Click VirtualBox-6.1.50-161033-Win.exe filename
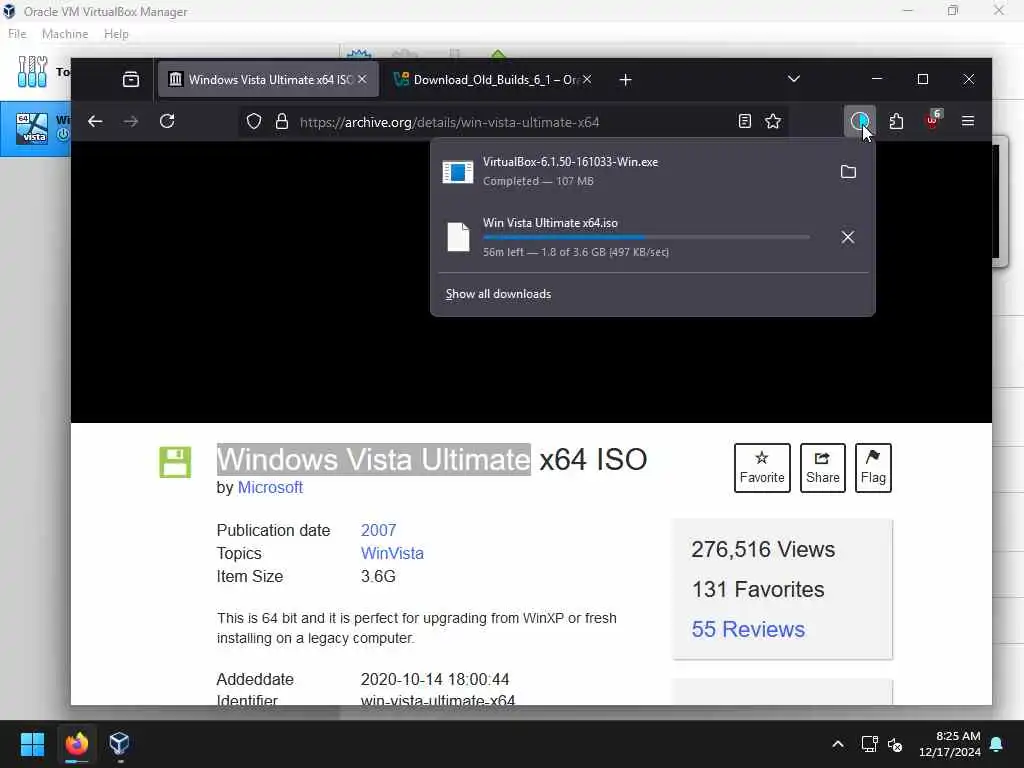1024x768 pixels. click(570, 162)
